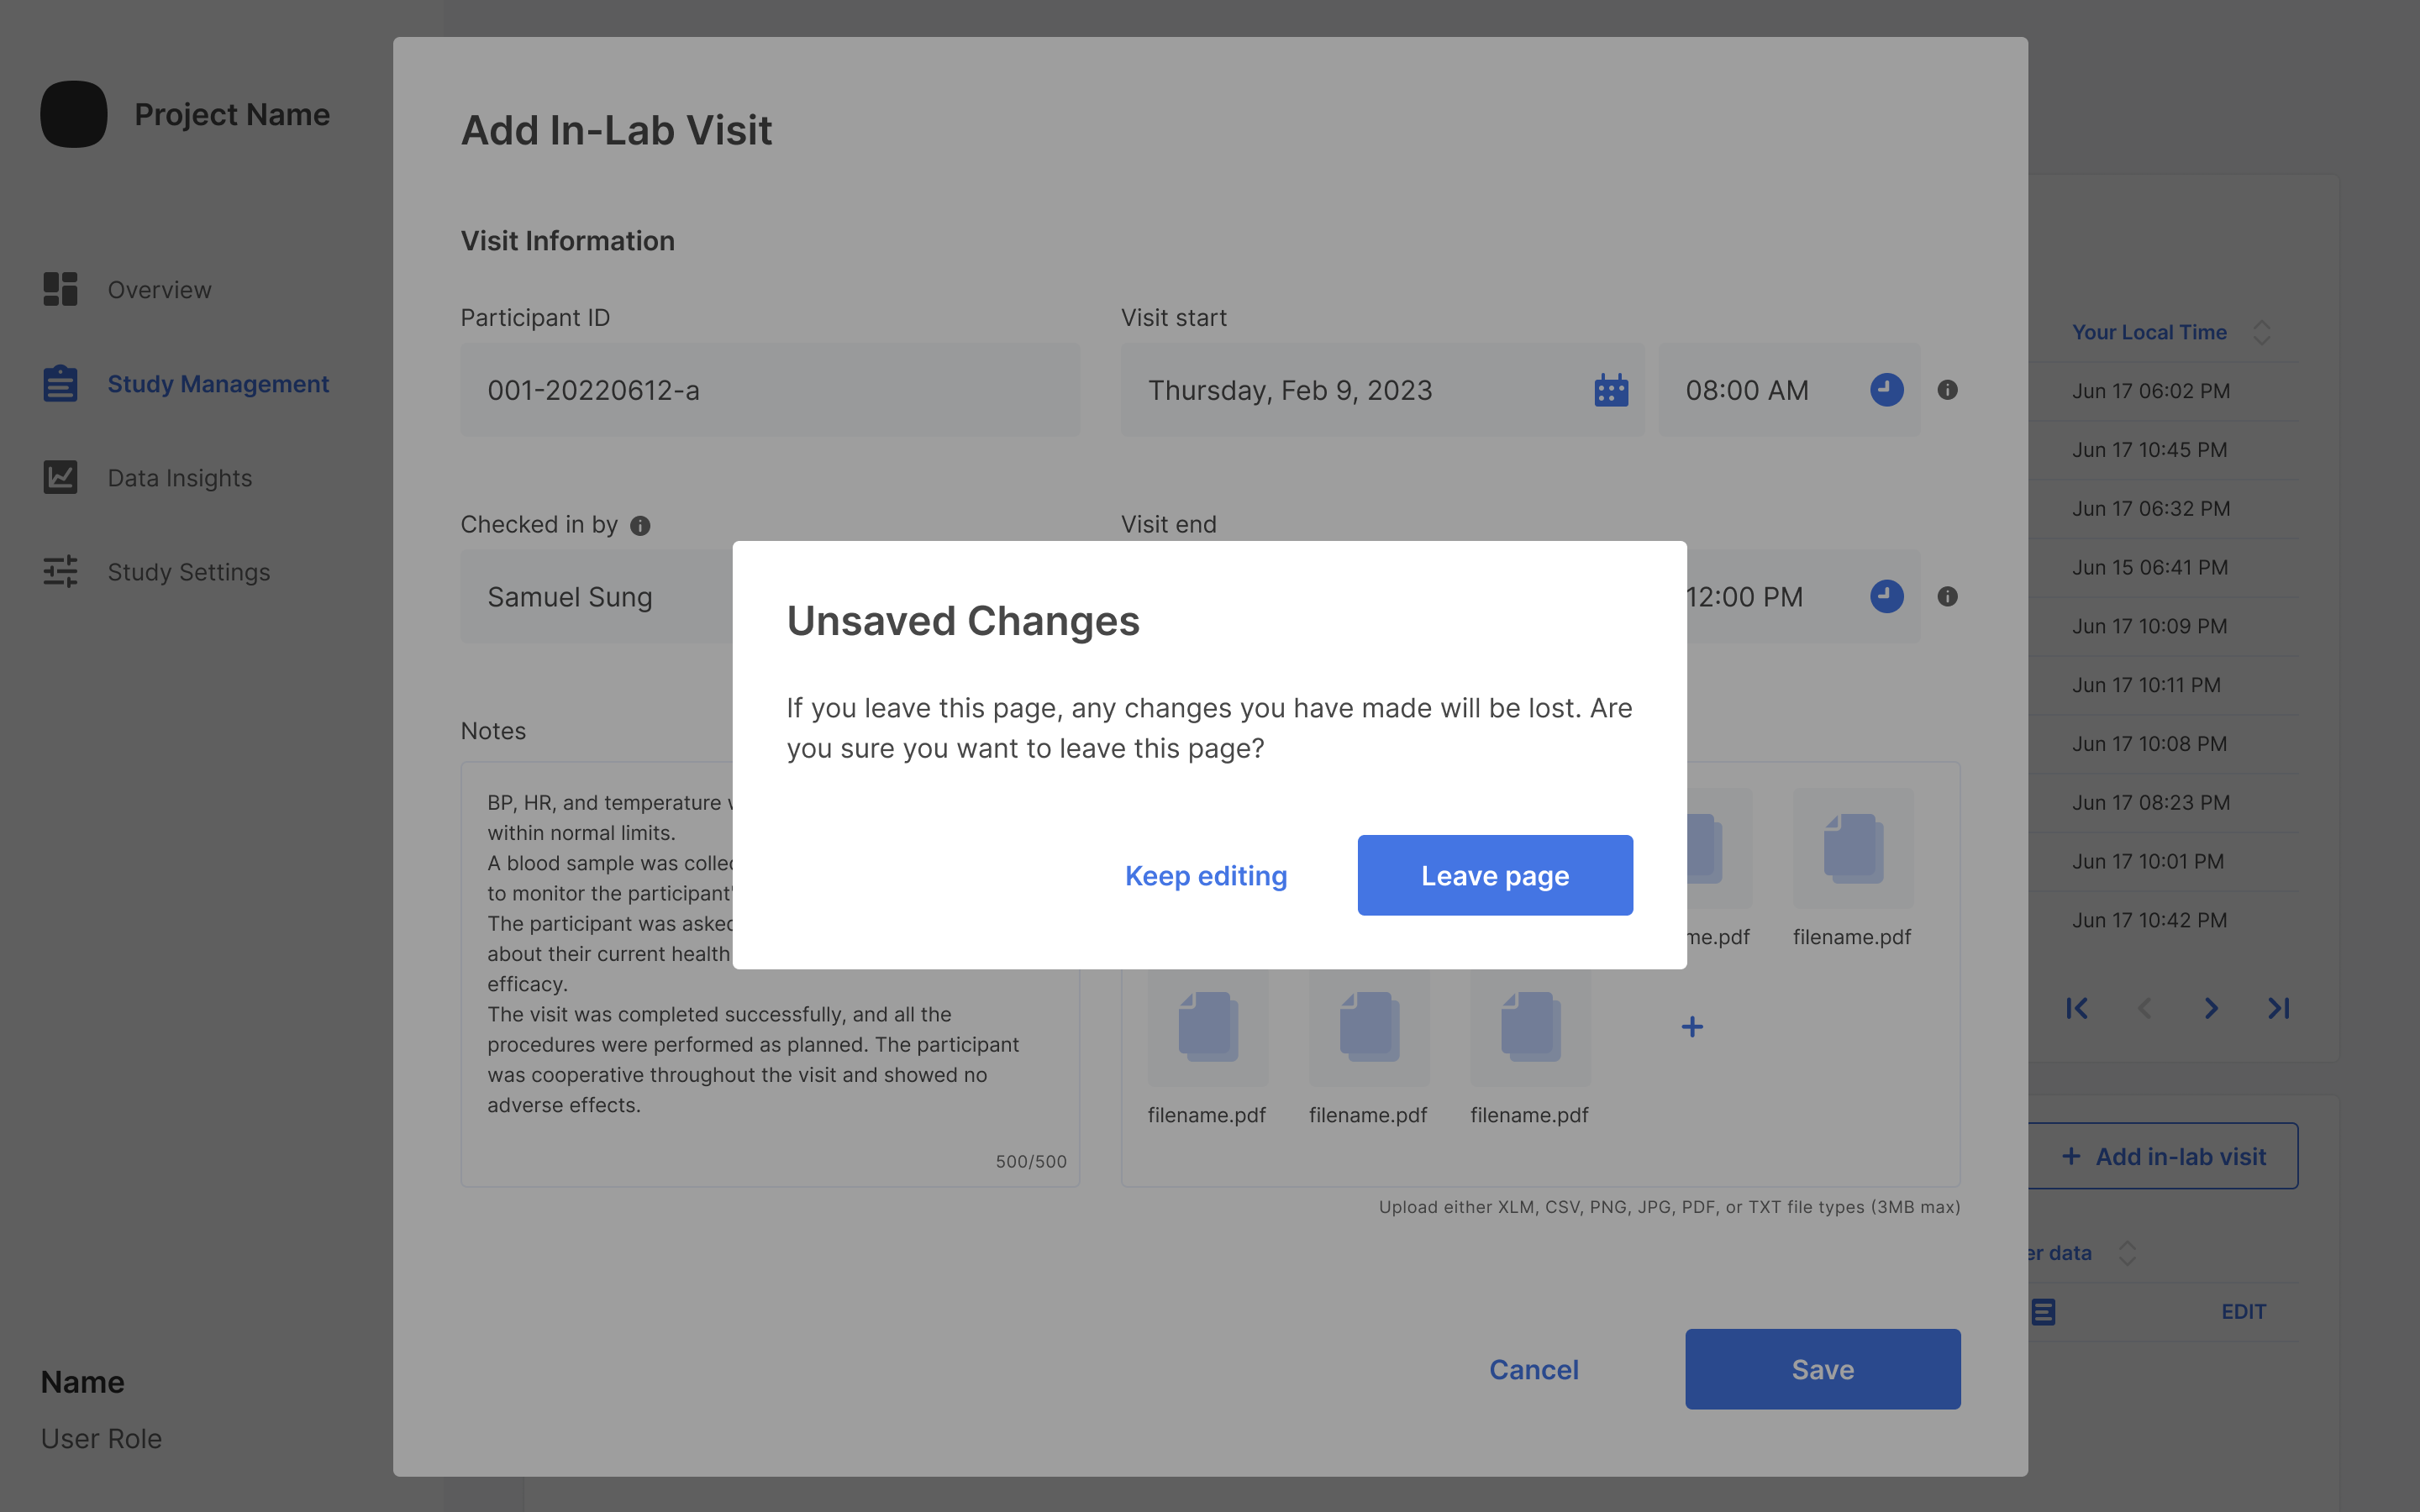Open the clock picker for 08:00 AM
The height and width of the screenshot is (1512, 2420).
click(x=1886, y=390)
